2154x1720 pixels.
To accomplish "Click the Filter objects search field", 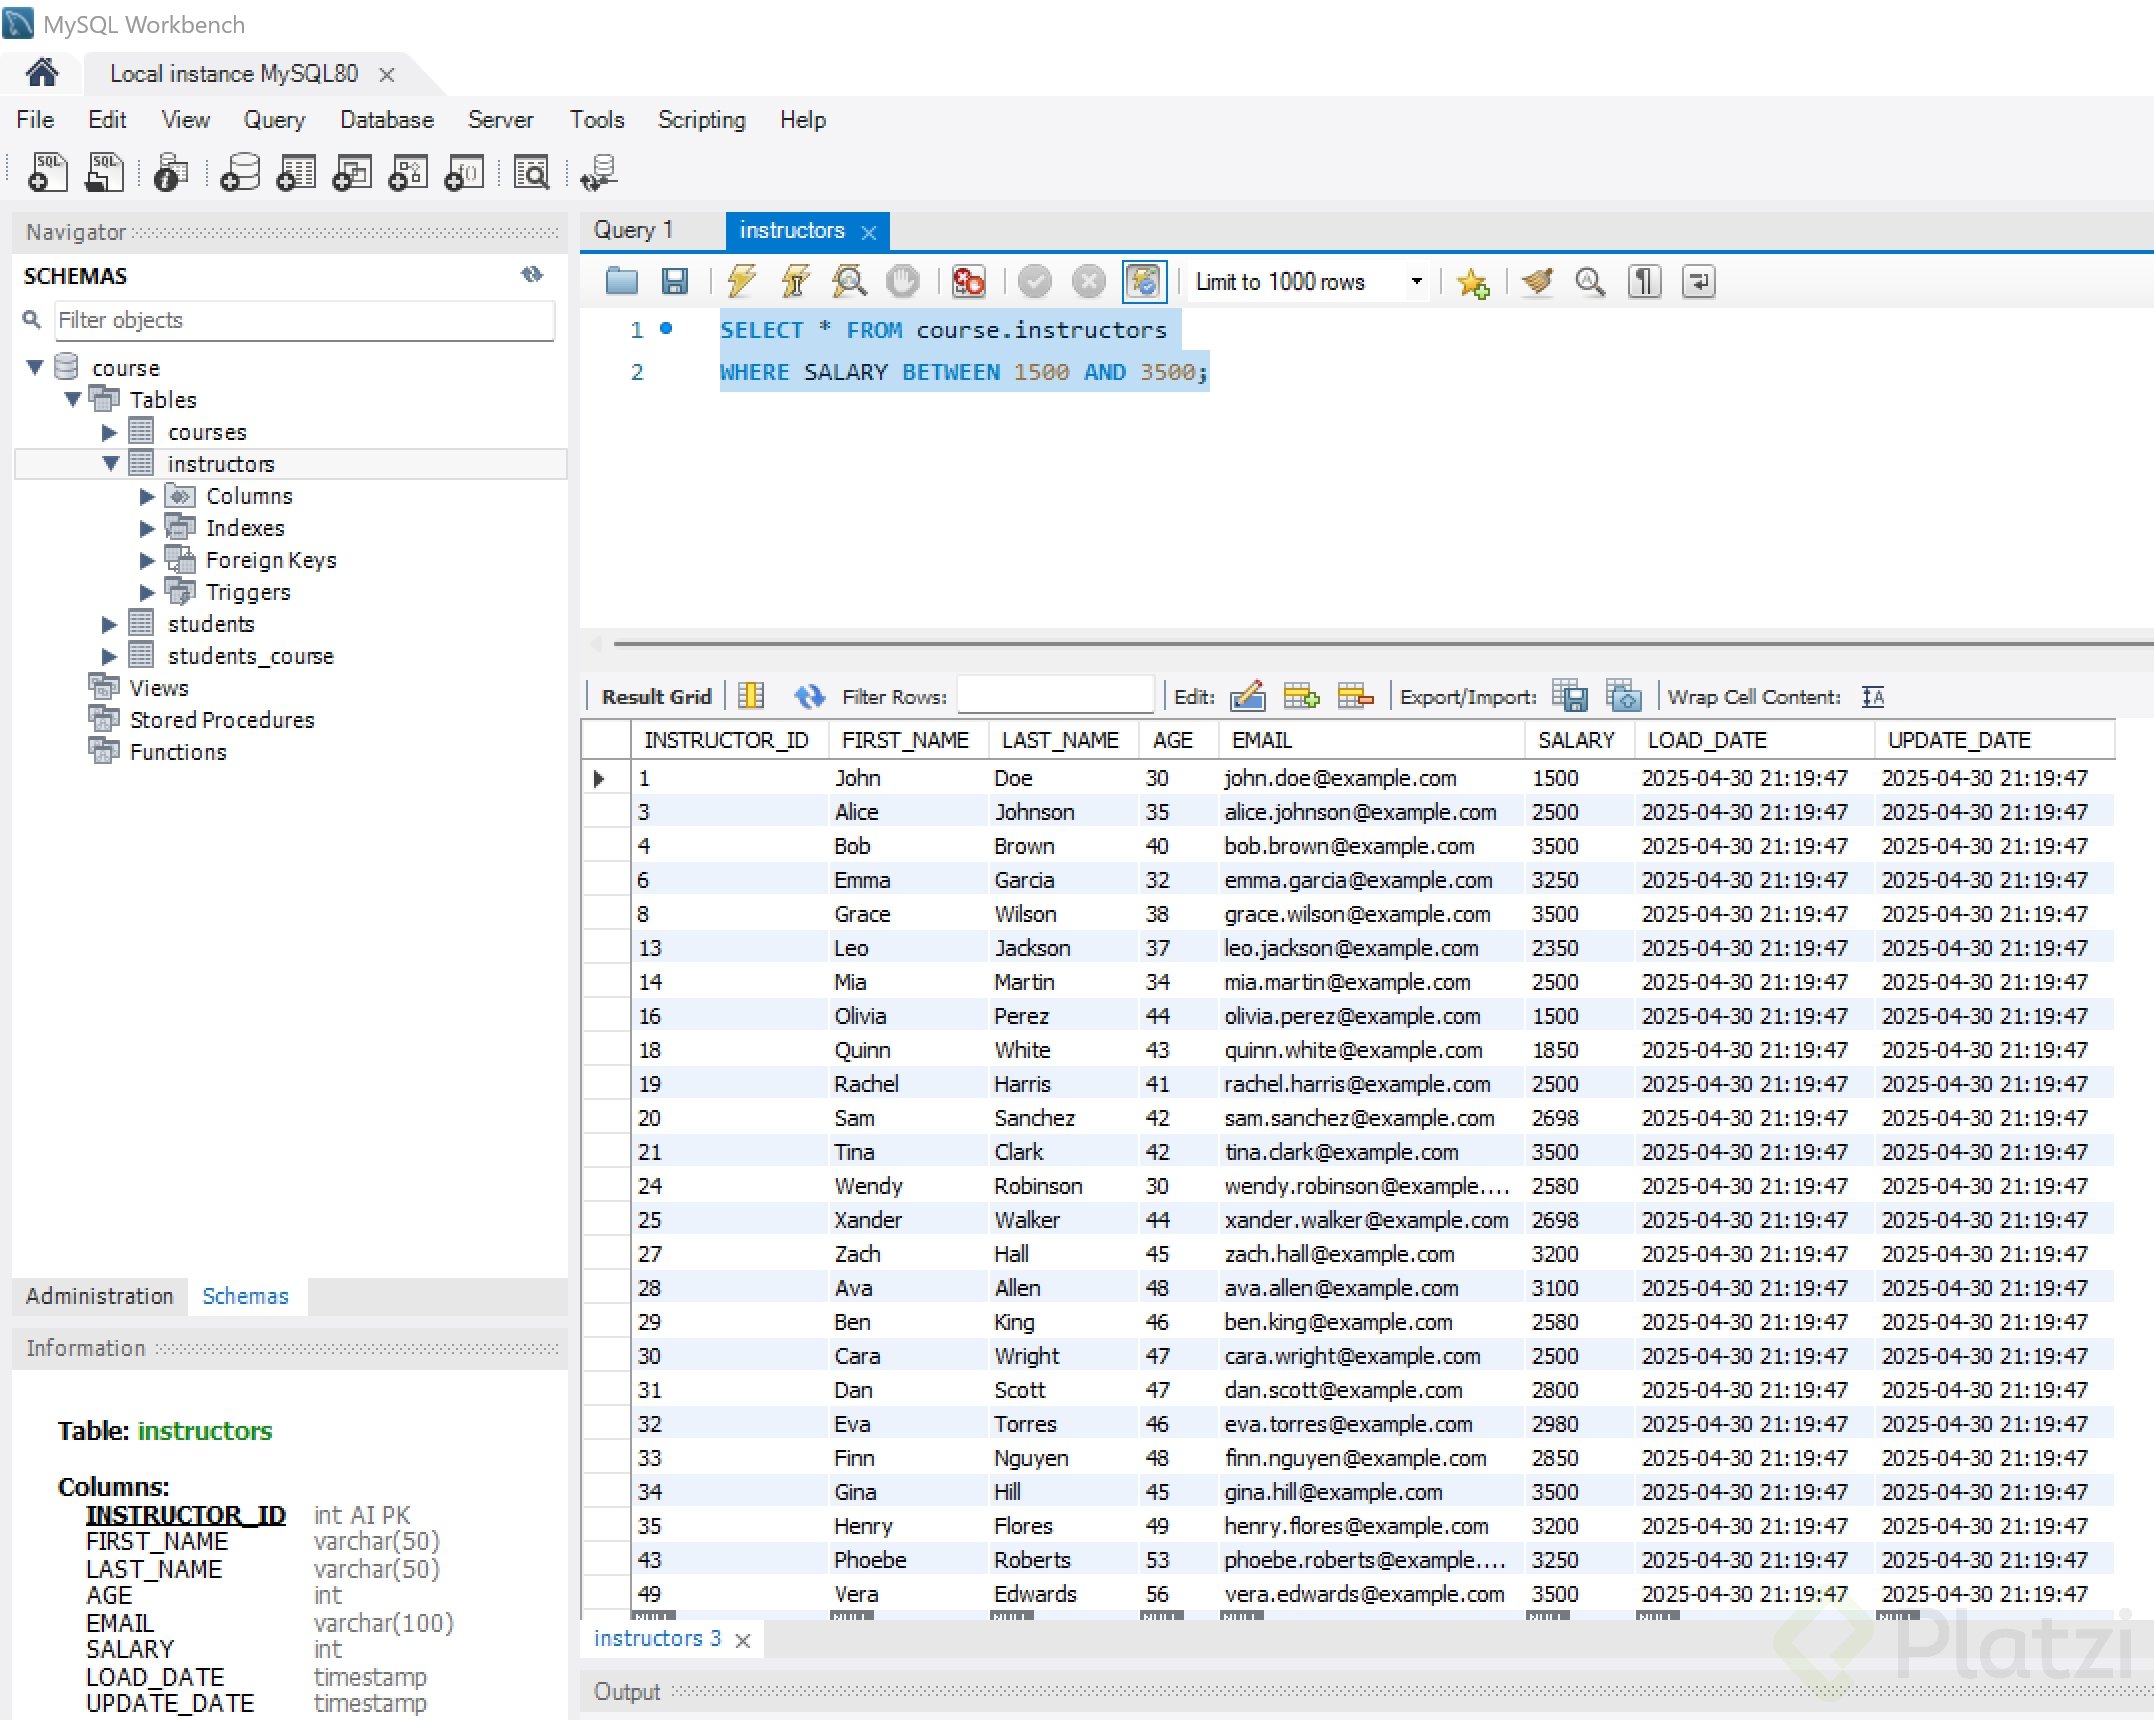I will tap(304, 320).
